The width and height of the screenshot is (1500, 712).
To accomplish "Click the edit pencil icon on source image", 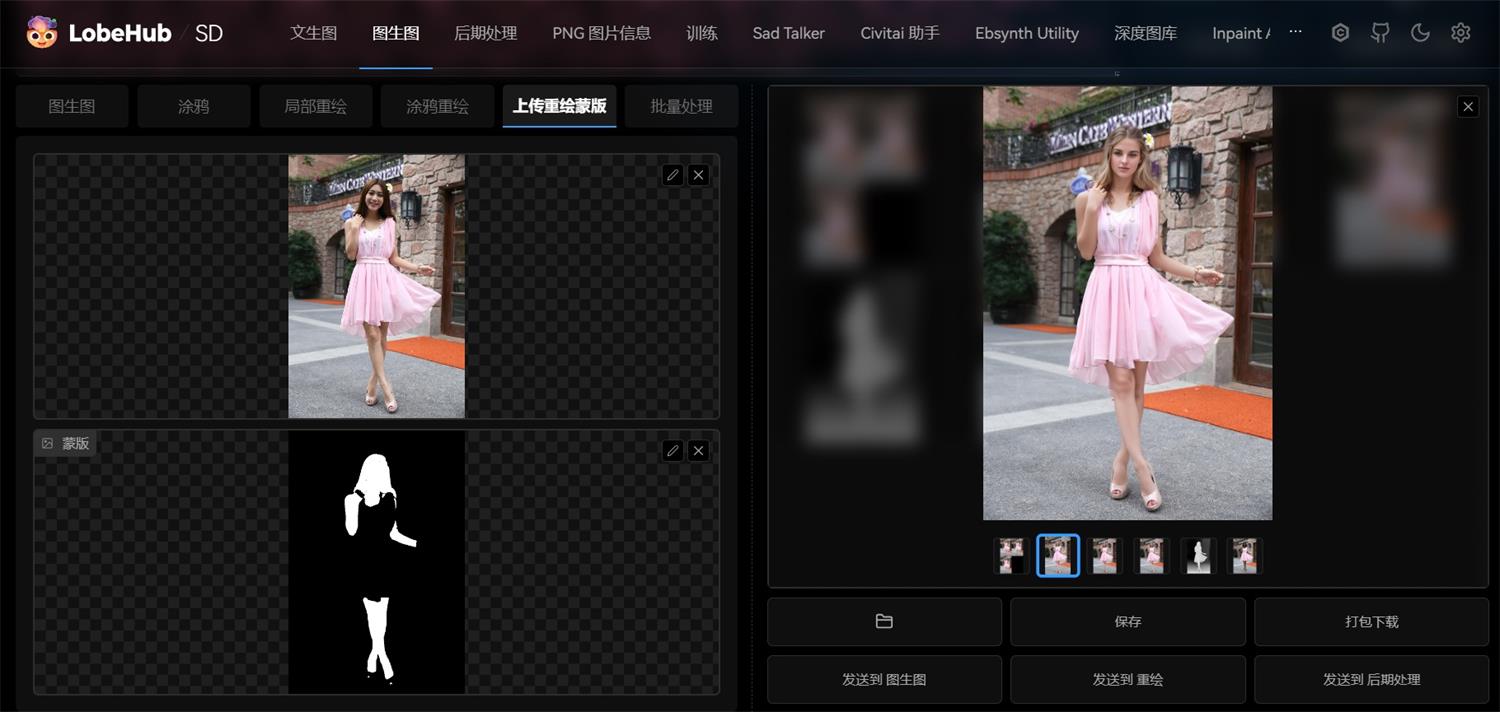I will click(673, 175).
